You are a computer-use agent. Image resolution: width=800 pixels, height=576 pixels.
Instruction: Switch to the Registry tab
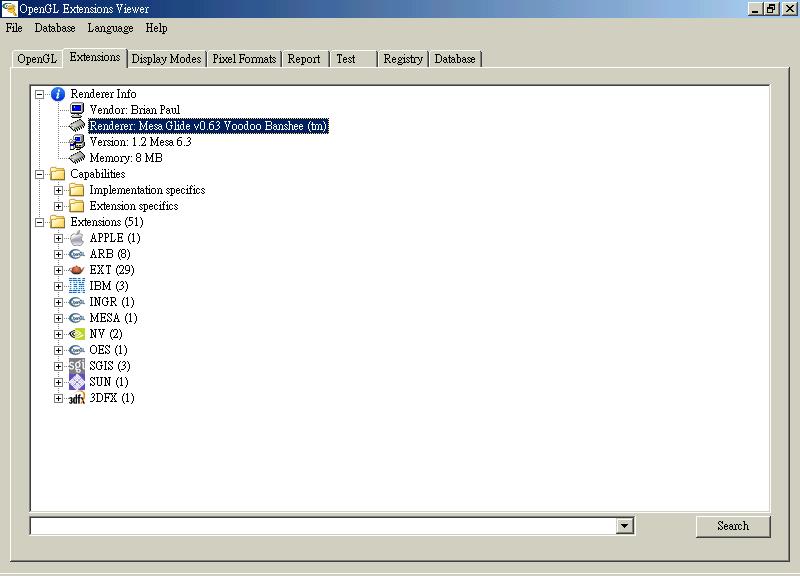pos(403,59)
